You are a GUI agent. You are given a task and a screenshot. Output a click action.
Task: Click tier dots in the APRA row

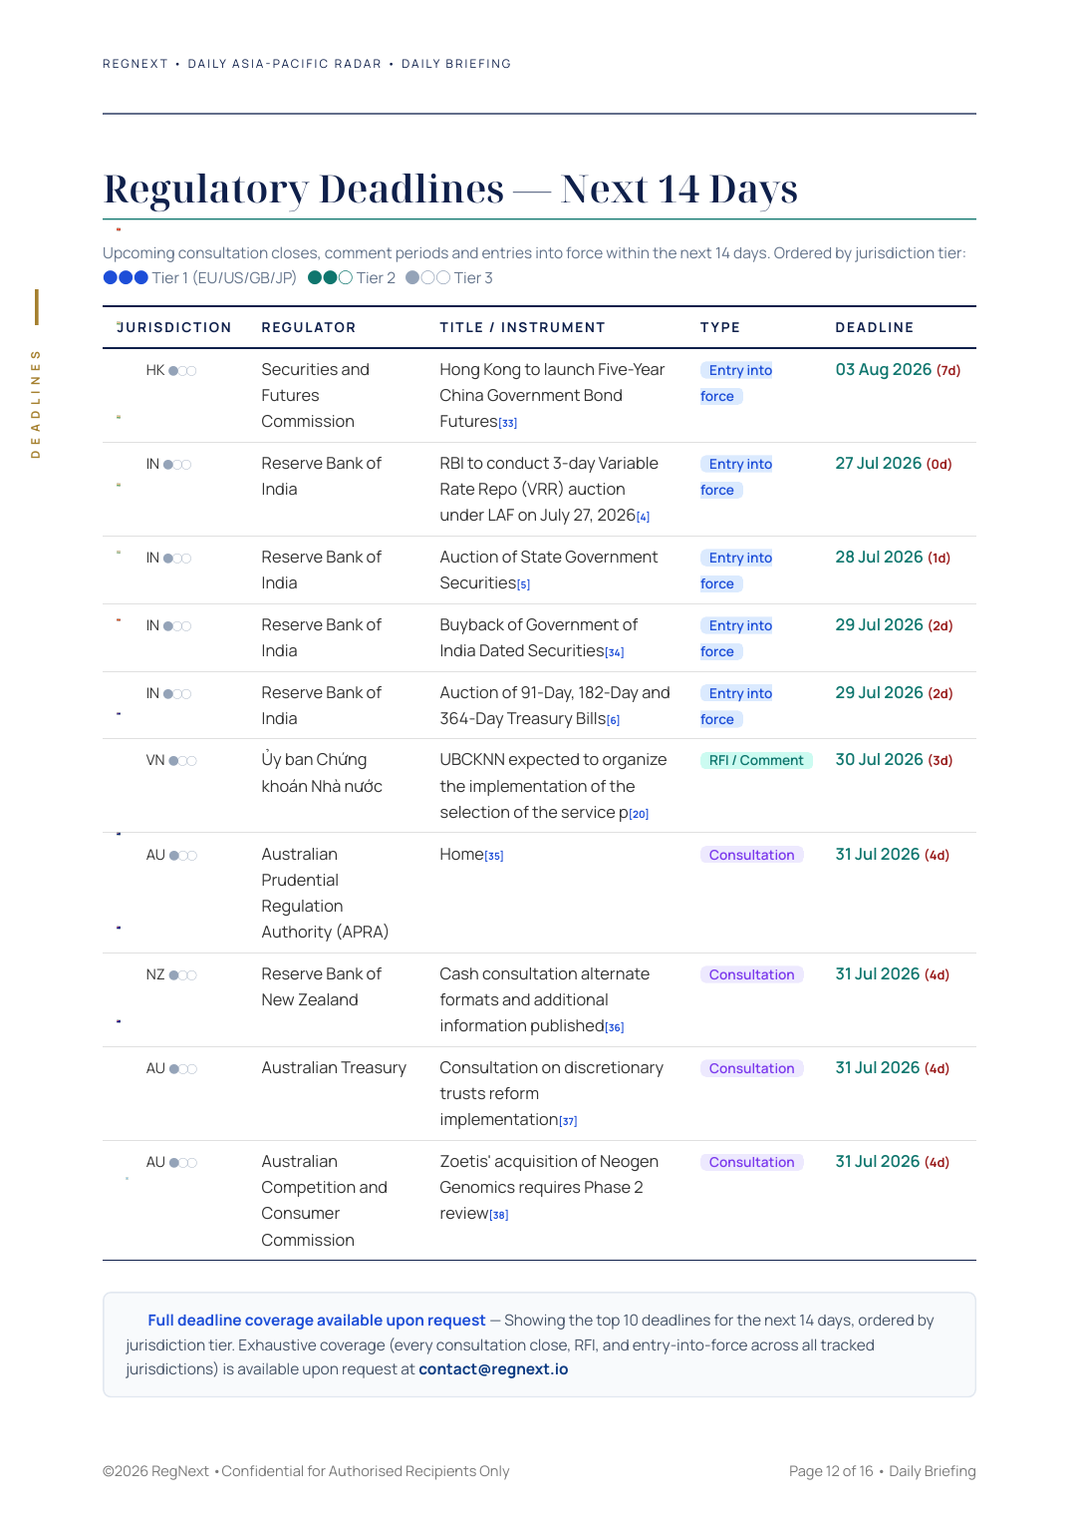[x=183, y=856]
